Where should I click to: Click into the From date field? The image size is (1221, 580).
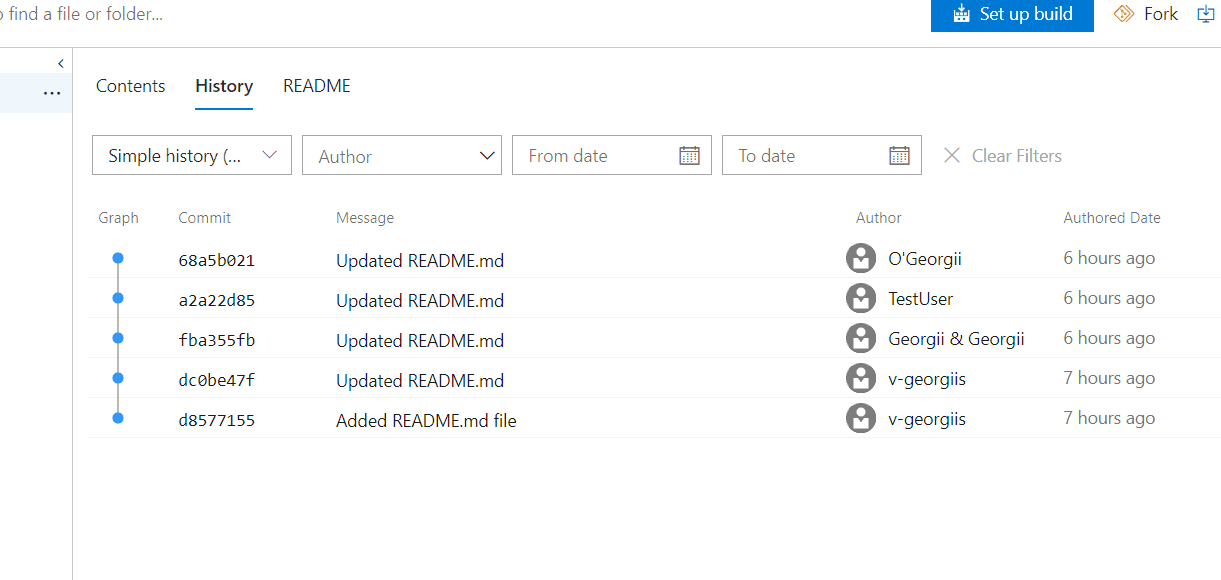(595, 155)
